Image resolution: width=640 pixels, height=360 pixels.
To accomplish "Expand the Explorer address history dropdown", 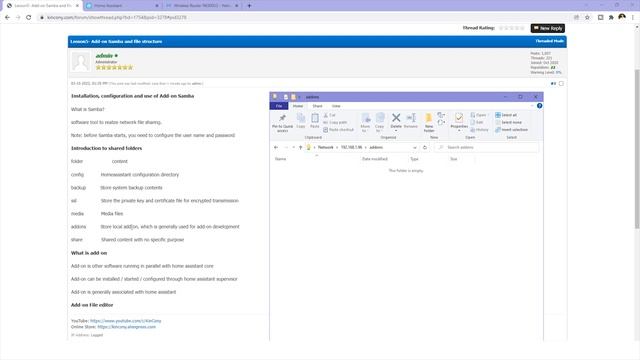I will 415,147.
